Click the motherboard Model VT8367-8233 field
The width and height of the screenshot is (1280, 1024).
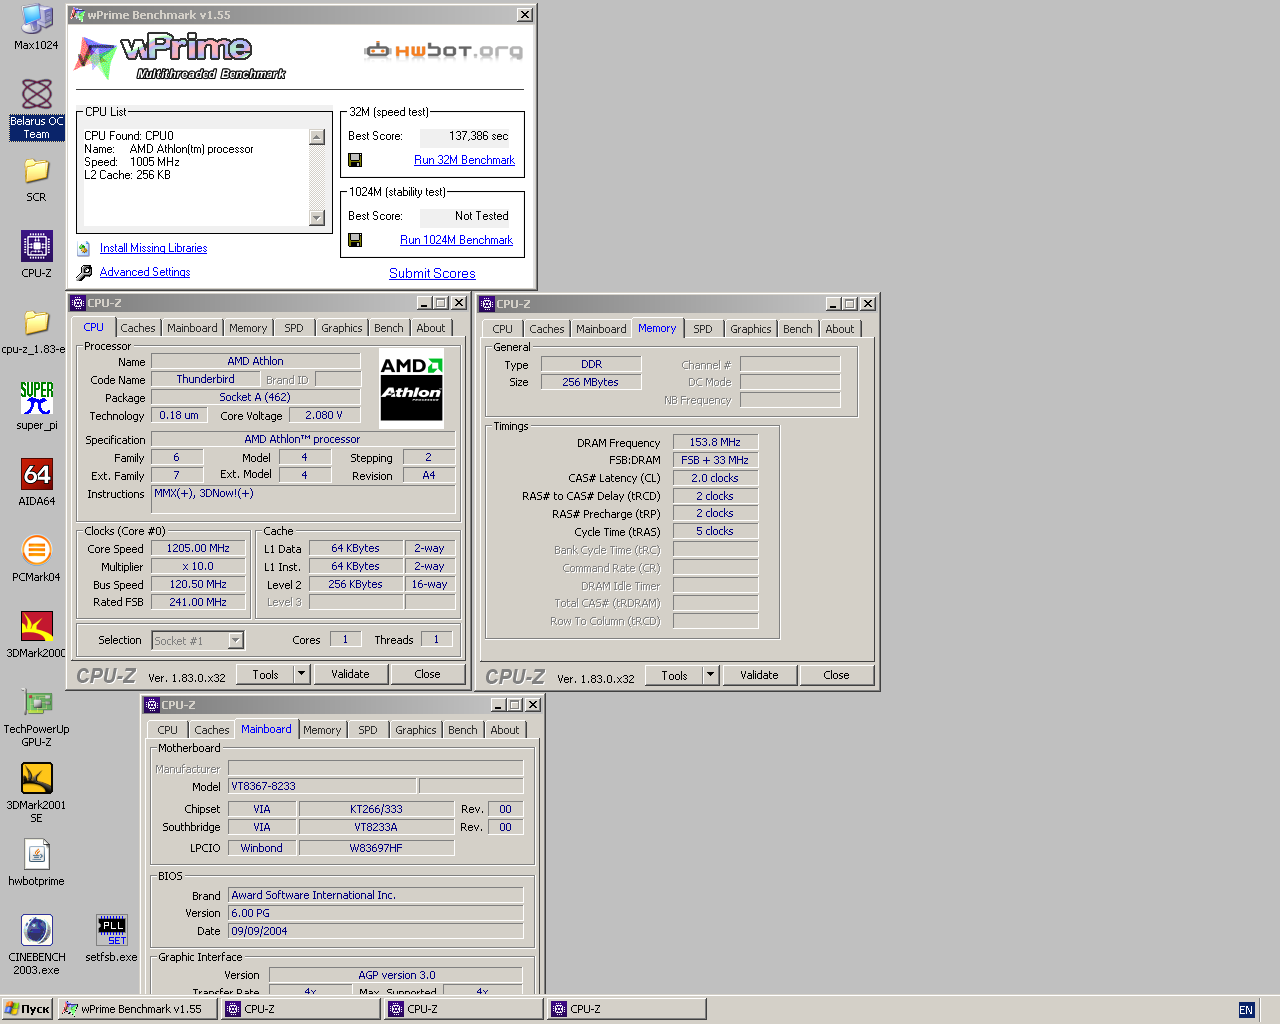coord(322,786)
